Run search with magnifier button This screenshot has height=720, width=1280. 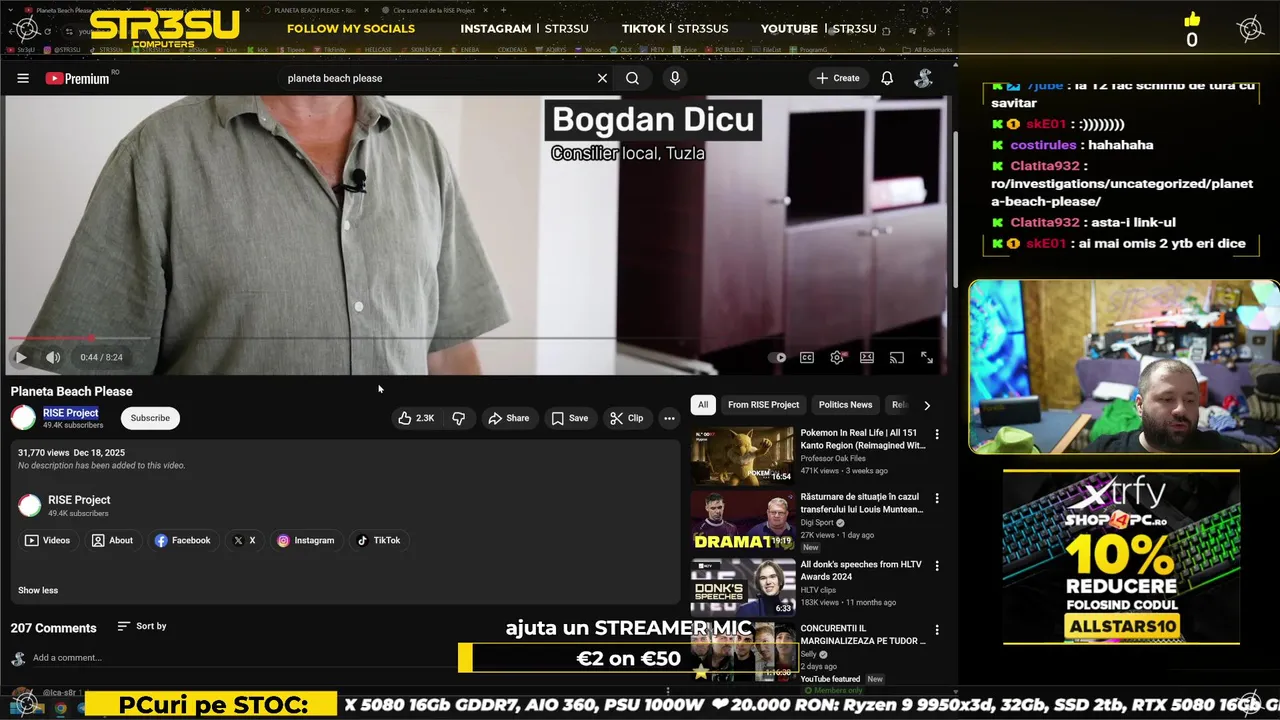(633, 78)
